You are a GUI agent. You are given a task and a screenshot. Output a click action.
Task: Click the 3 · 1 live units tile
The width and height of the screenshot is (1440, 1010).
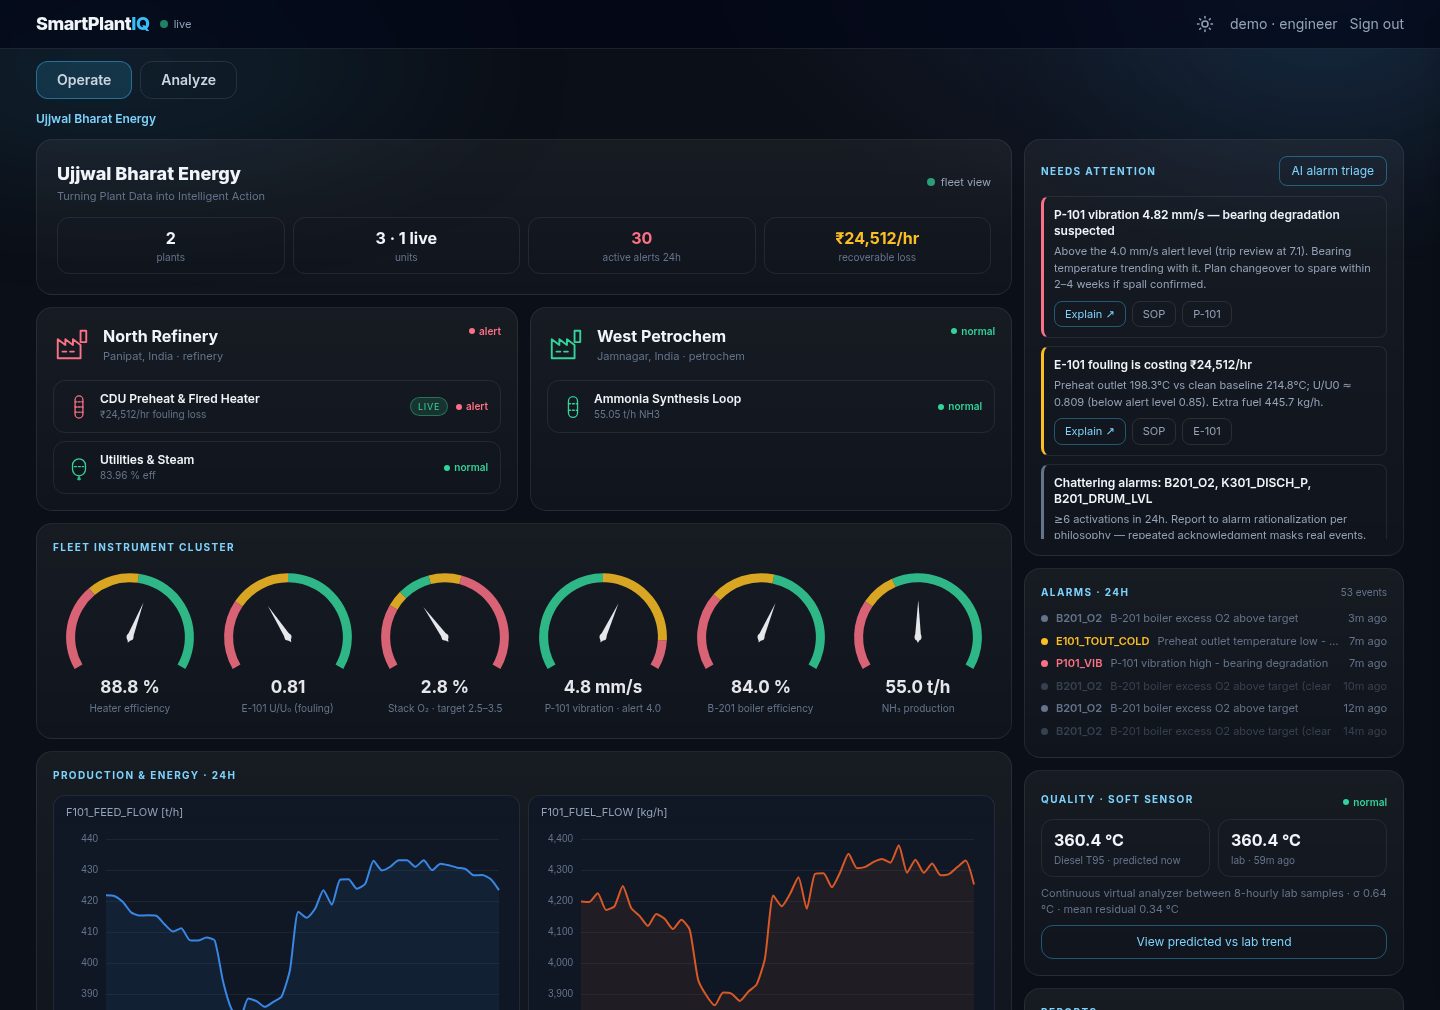406,246
